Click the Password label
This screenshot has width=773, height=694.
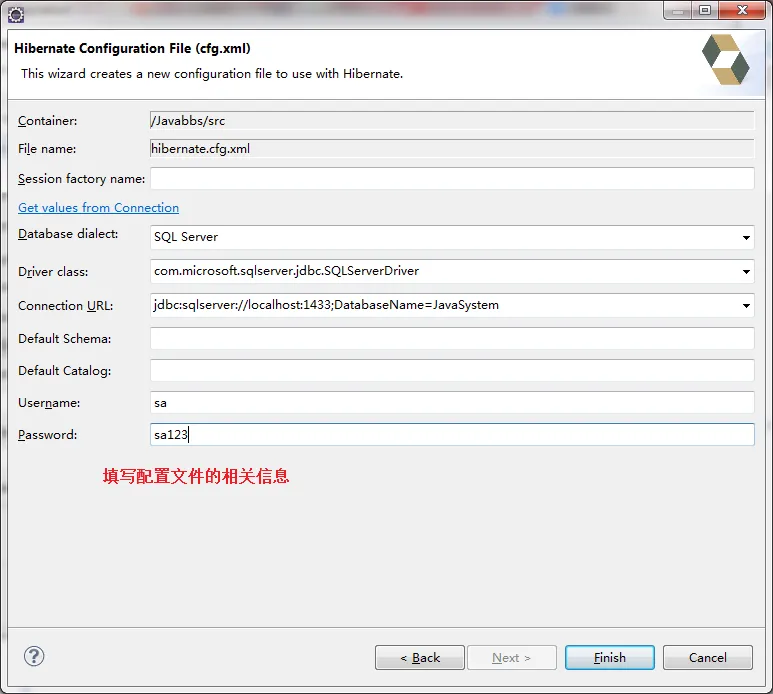[x=47, y=435]
